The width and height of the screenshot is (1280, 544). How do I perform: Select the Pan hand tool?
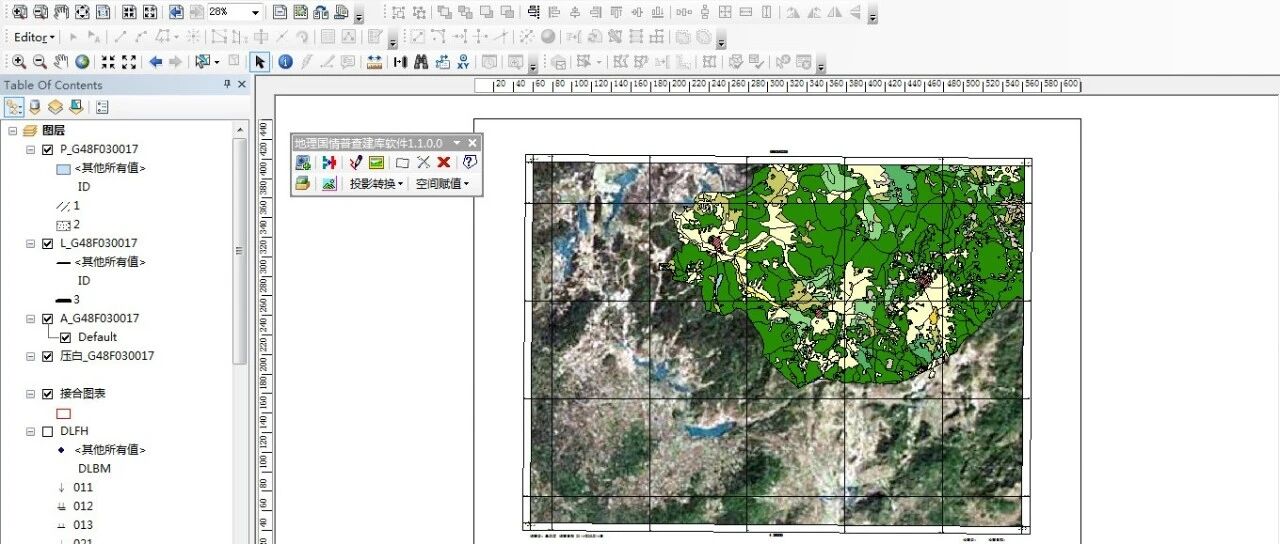click(x=61, y=62)
